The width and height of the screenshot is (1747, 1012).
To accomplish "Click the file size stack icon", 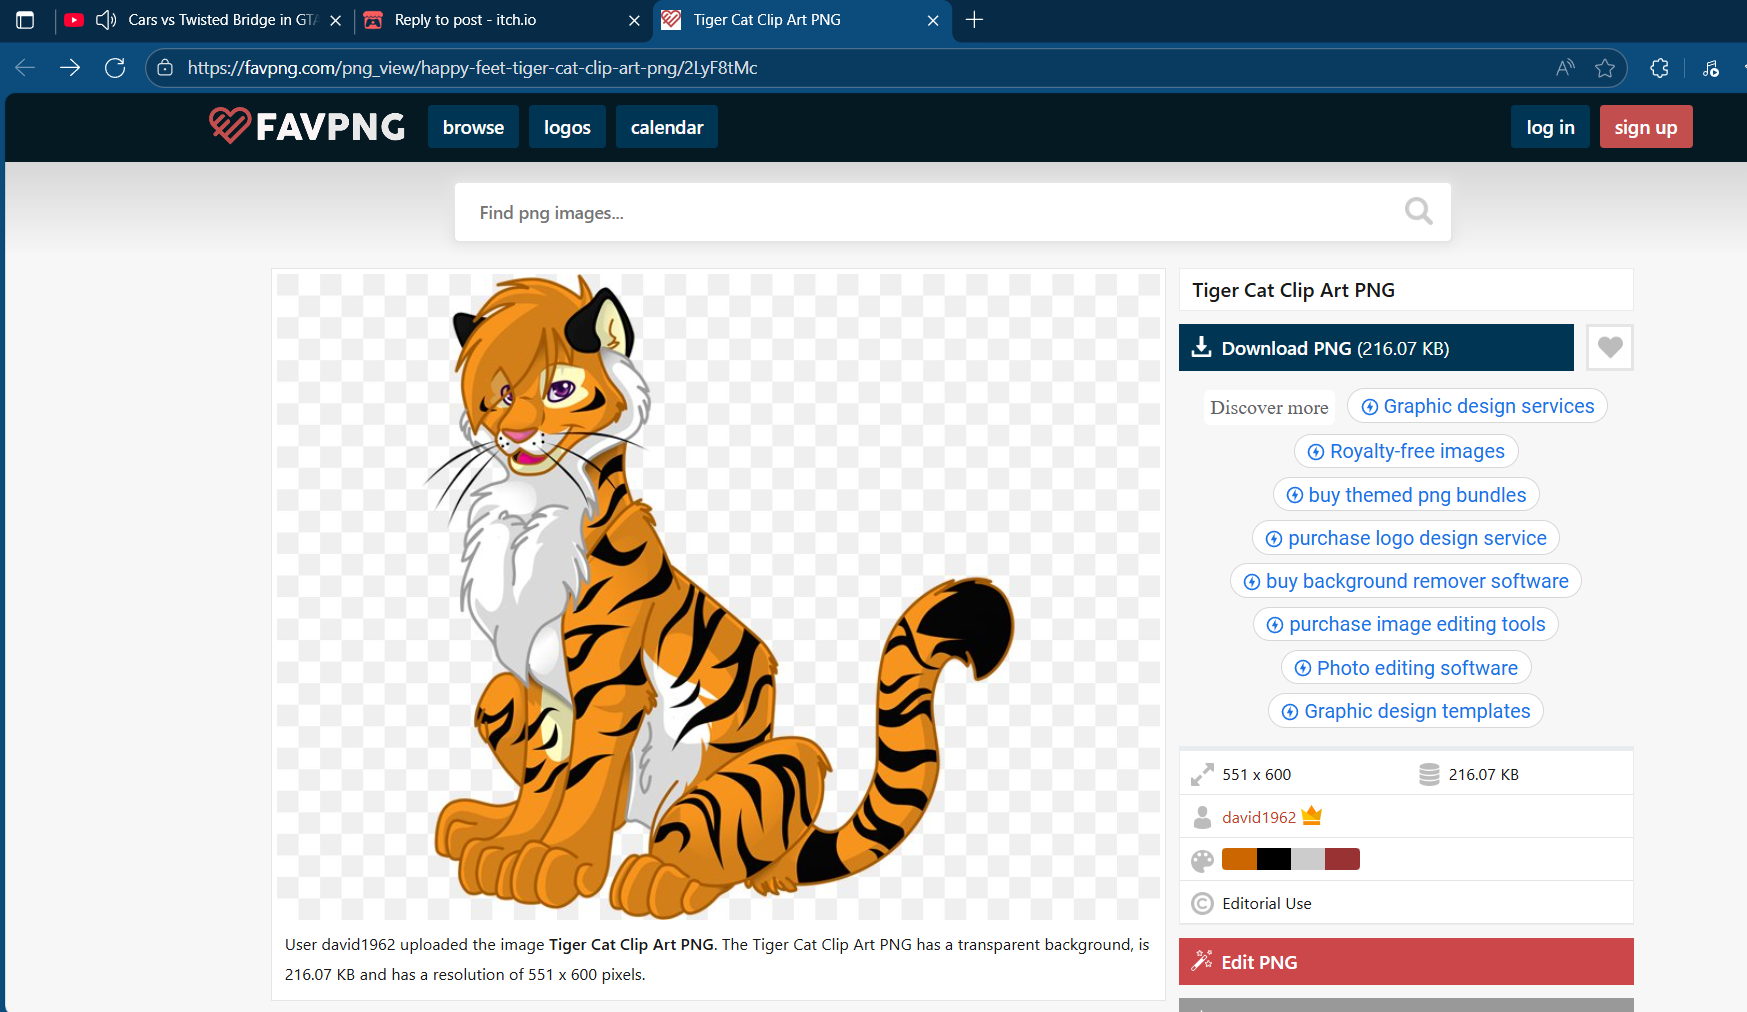I will pyautogui.click(x=1429, y=774).
